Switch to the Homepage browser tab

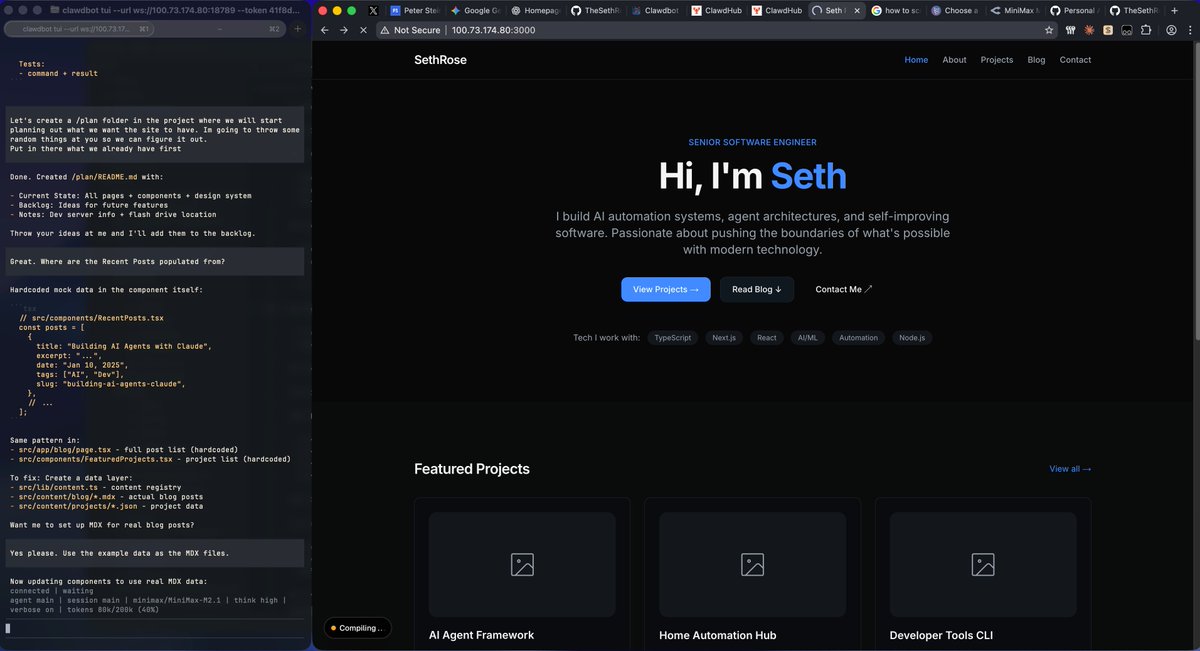click(534, 10)
